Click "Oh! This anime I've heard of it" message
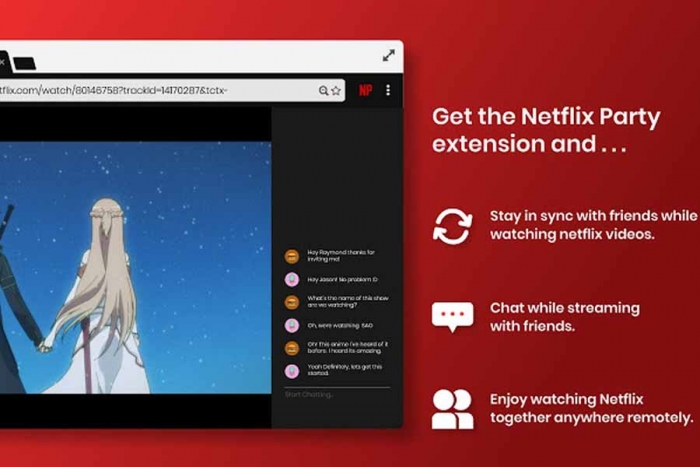Image resolution: width=700 pixels, height=467 pixels. [x=348, y=347]
